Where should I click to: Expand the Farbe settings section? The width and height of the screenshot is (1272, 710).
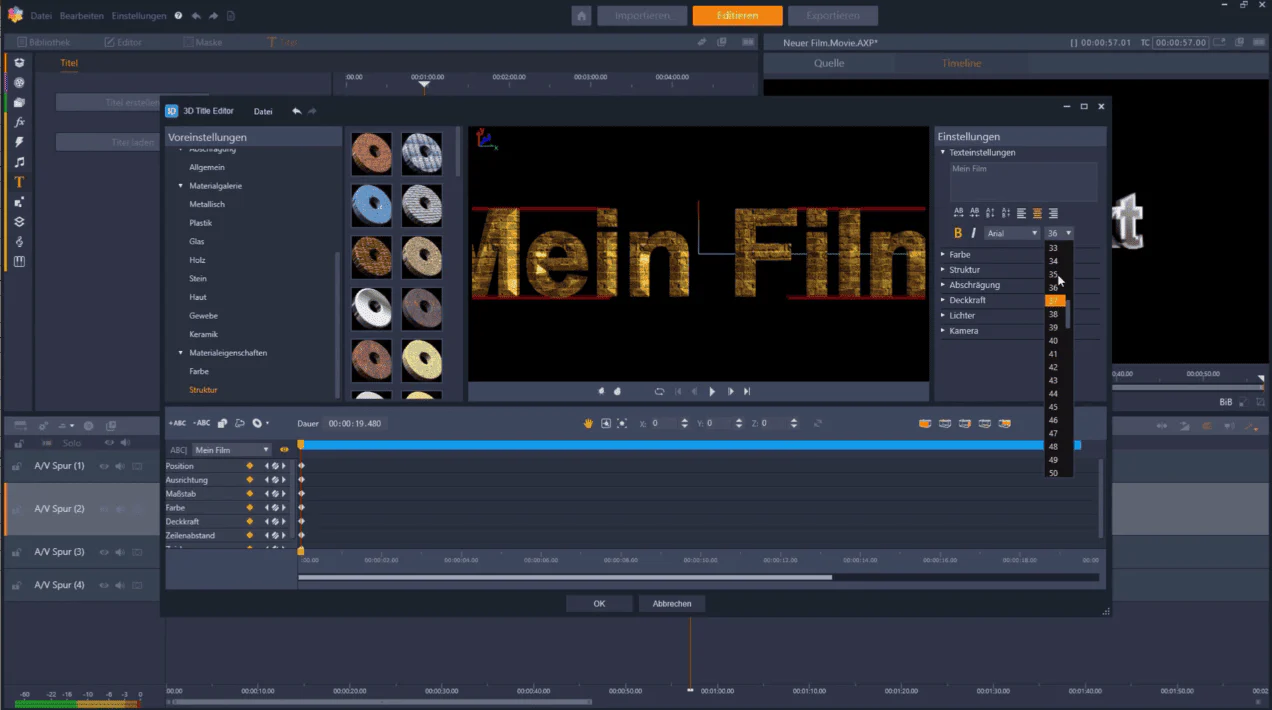[960, 255]
